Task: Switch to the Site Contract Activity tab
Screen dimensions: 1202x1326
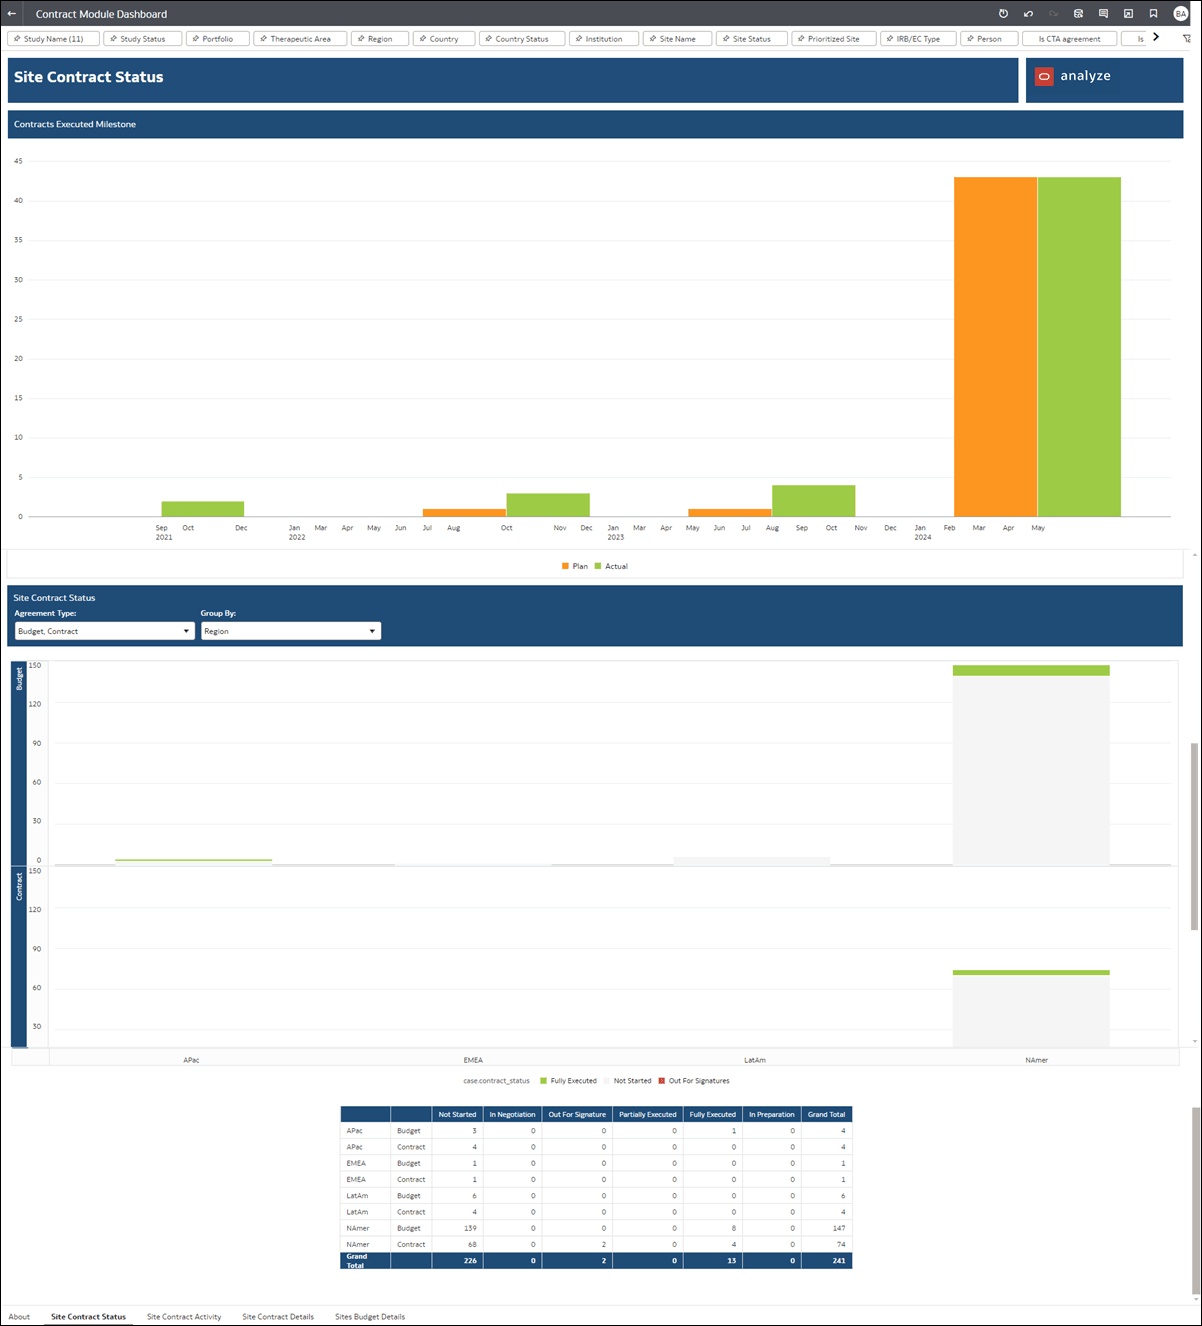Action: 183,1317
